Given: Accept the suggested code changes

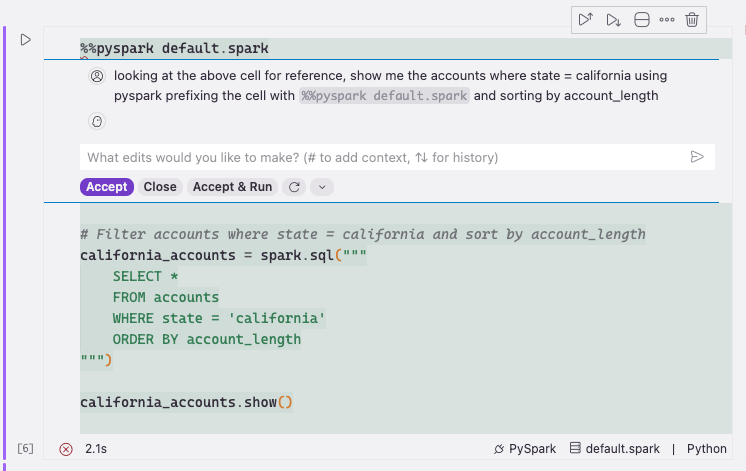Looking at the screenshot, I should coord(107,187).
